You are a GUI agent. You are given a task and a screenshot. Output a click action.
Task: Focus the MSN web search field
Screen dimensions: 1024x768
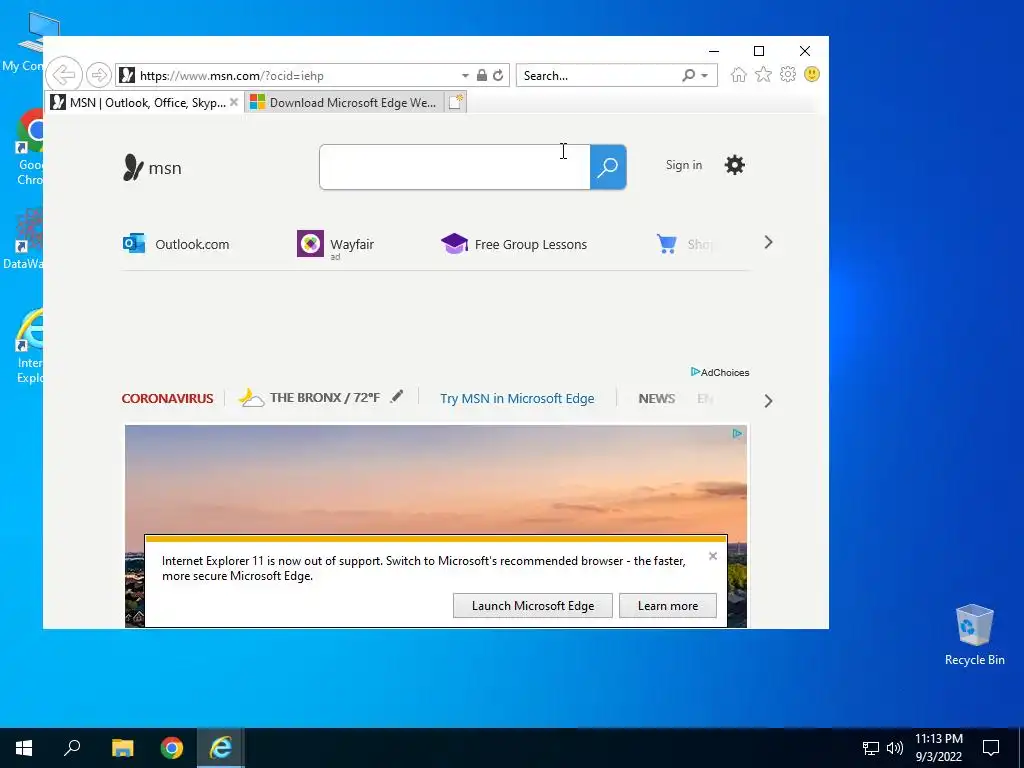pyautogui.click(x=455, y=167)
